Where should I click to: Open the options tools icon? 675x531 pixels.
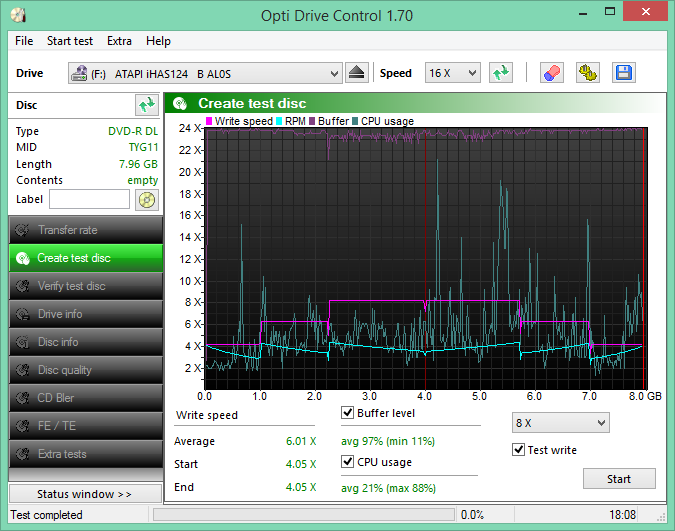tap(588, 73)
